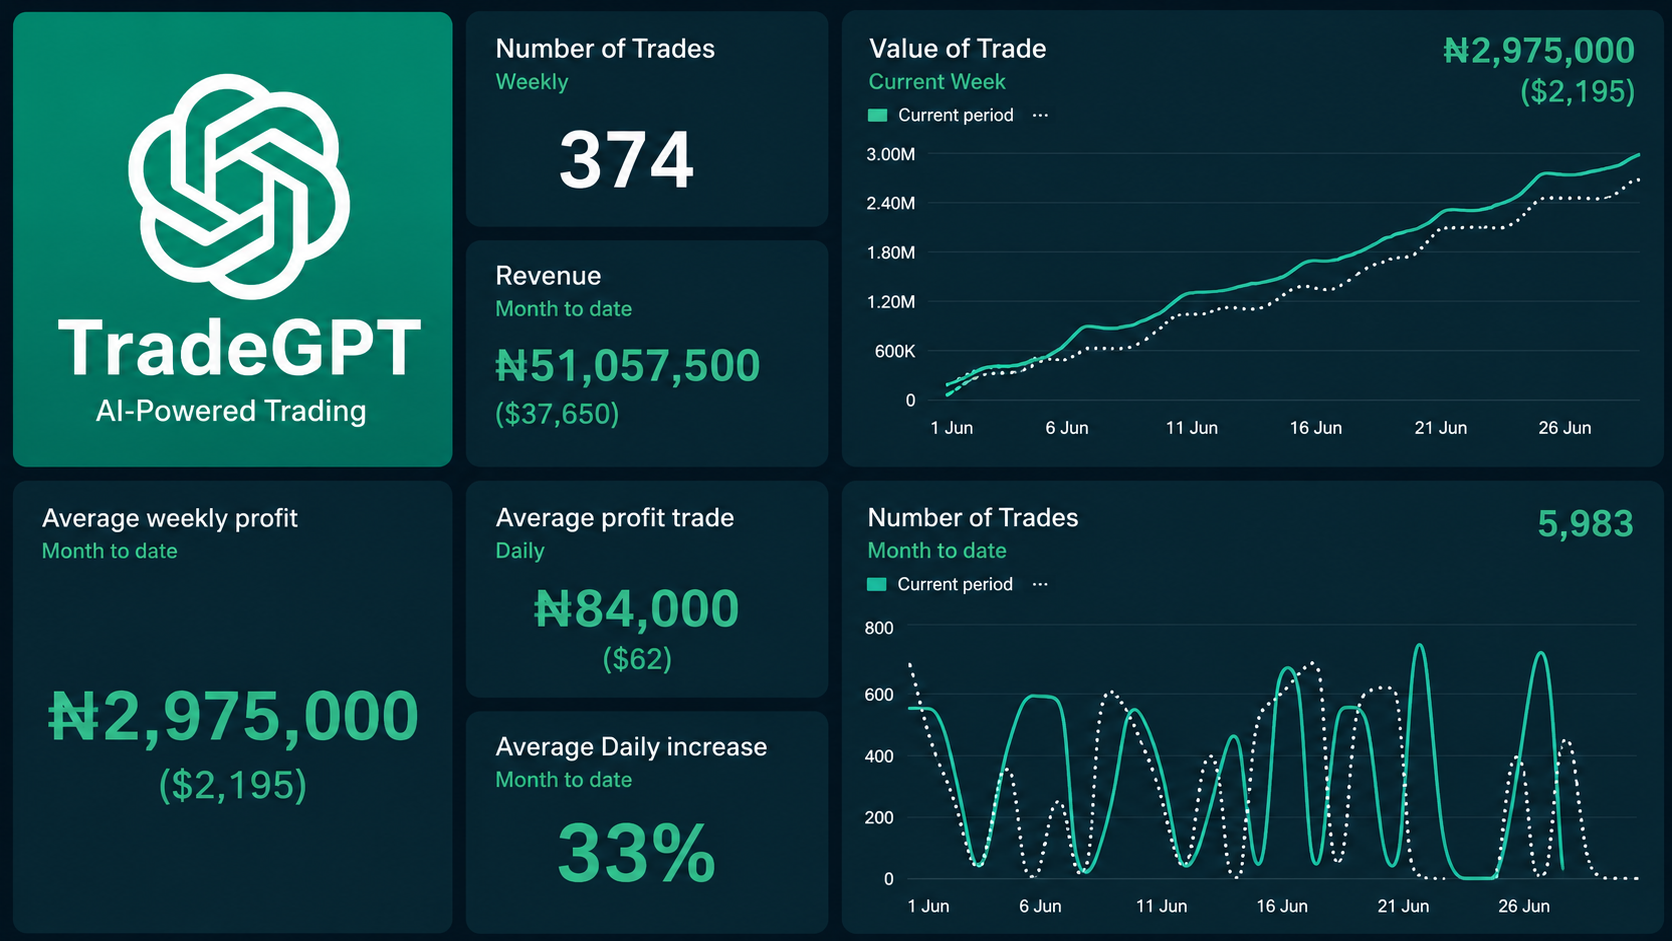Toggle Current period legend label in Value of Trade

pos(956,115)
